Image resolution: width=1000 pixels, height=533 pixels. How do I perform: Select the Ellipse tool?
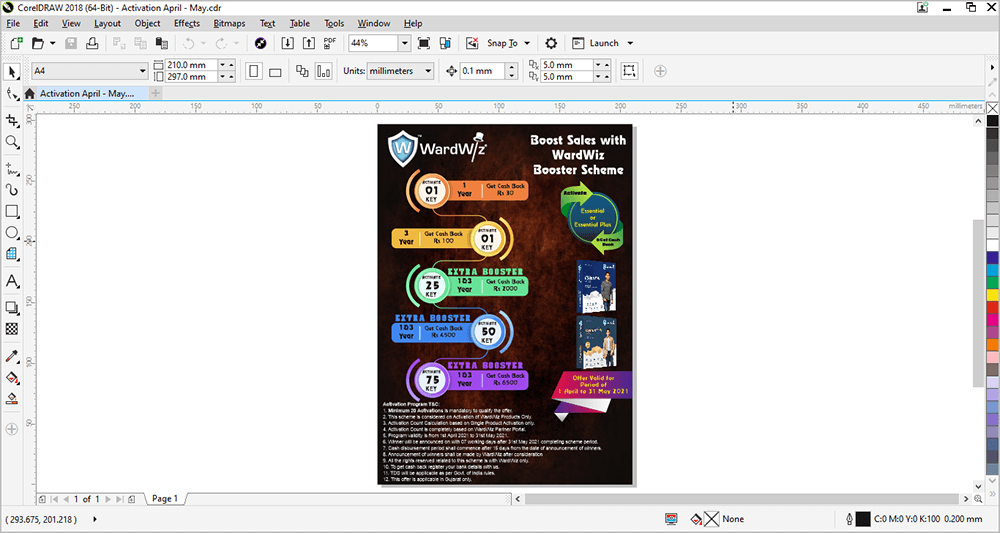coord(11,233)
